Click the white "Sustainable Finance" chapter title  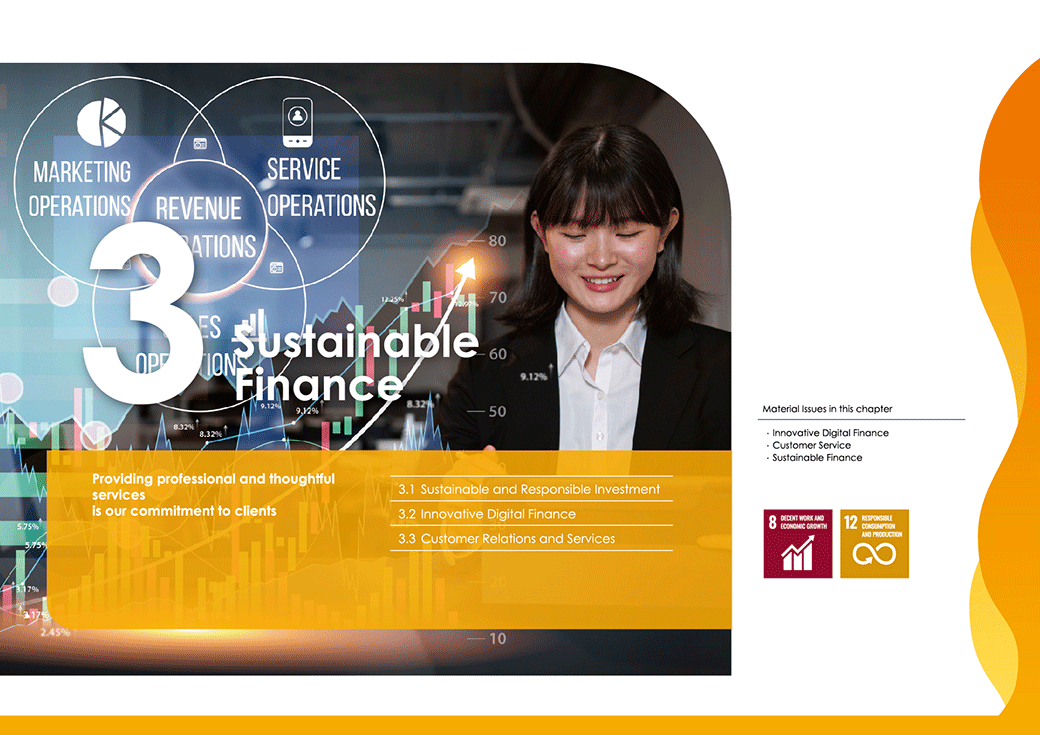click(356, 362)
